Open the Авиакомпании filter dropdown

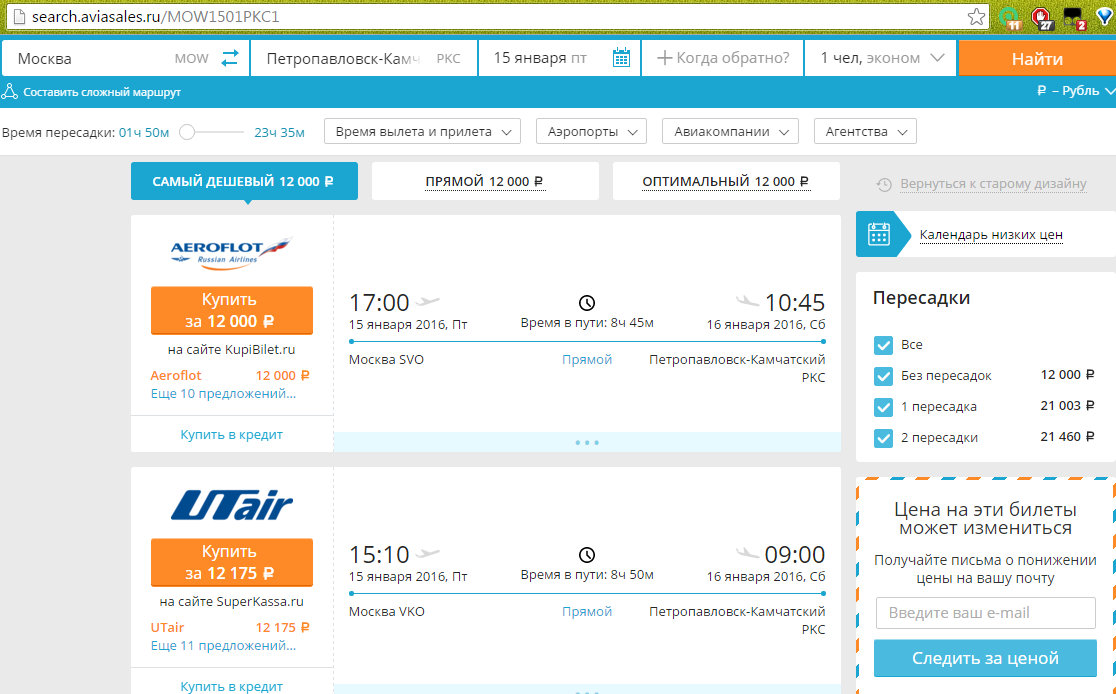coord(730,132)
